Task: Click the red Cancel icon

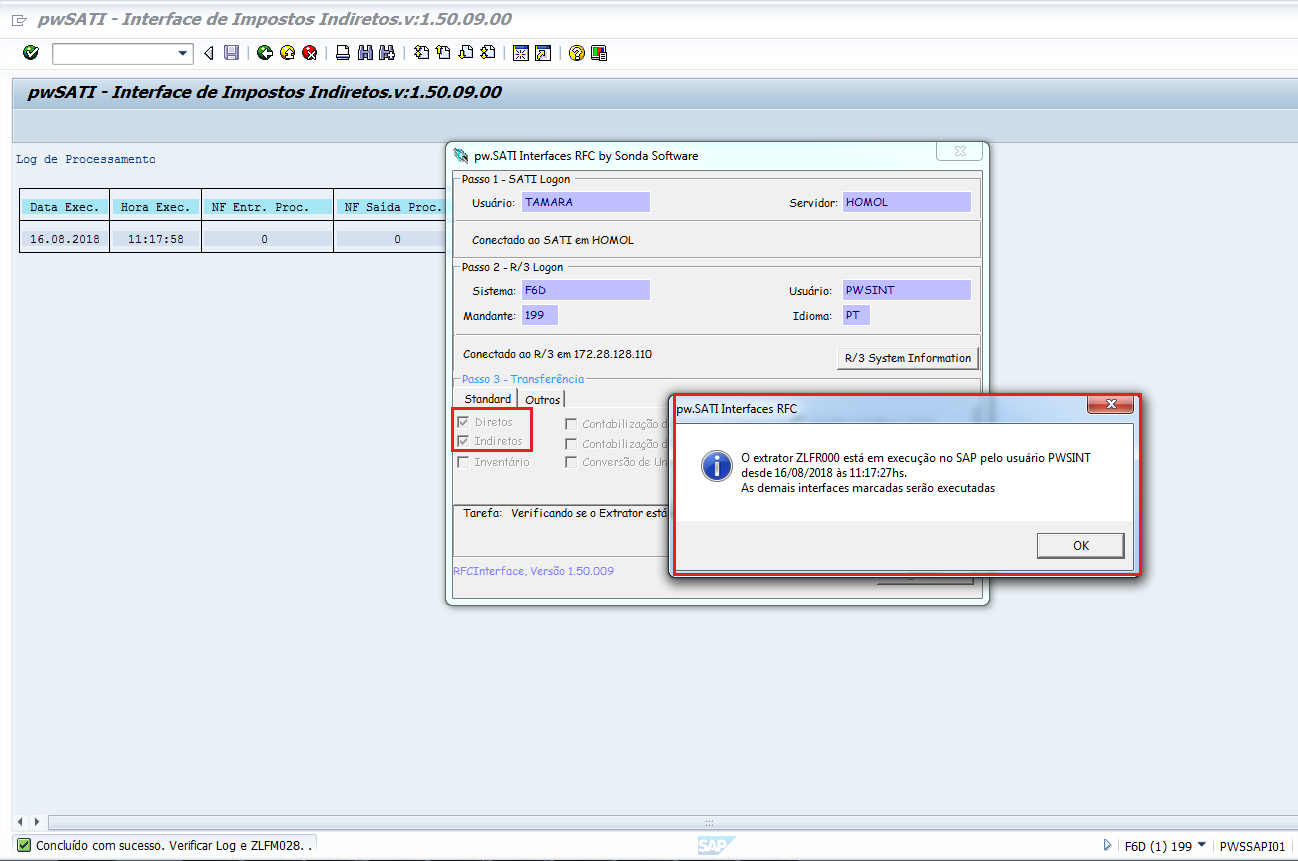Action: click(x=310, y=53)
